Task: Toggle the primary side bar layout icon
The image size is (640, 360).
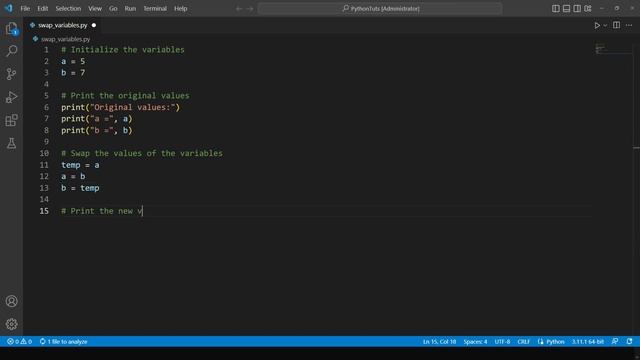Action: [x=556, y=9]
